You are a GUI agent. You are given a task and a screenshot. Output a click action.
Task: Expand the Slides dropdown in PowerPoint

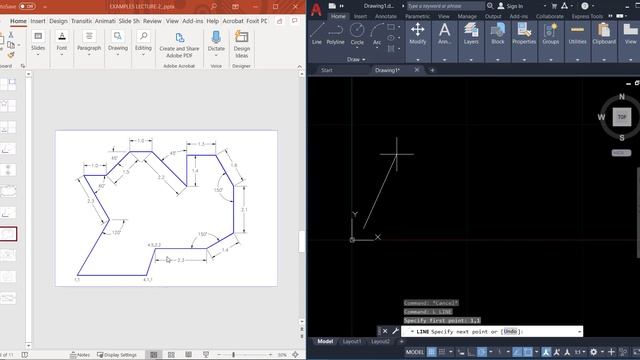[x=38, y=54]
